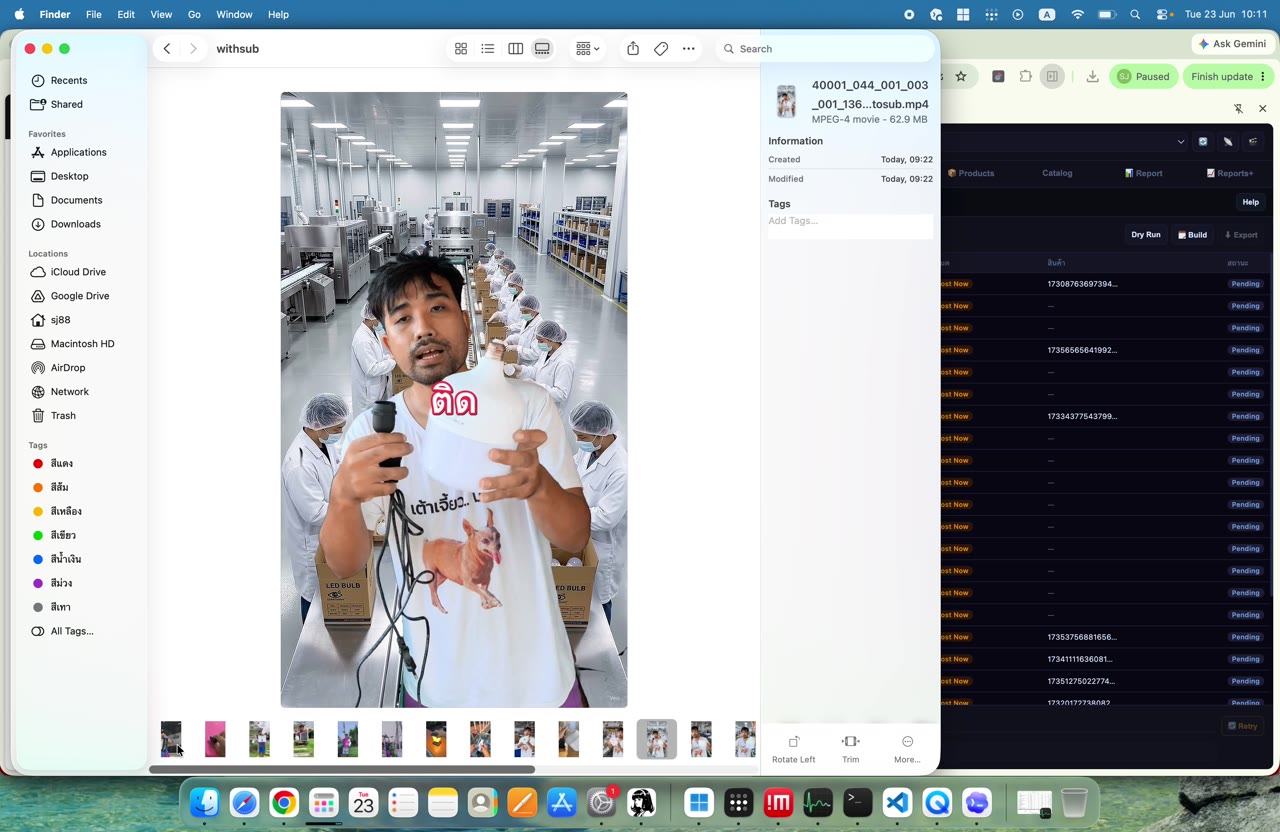Open AirDrop in the Finder sidebar

click(68, 368)
